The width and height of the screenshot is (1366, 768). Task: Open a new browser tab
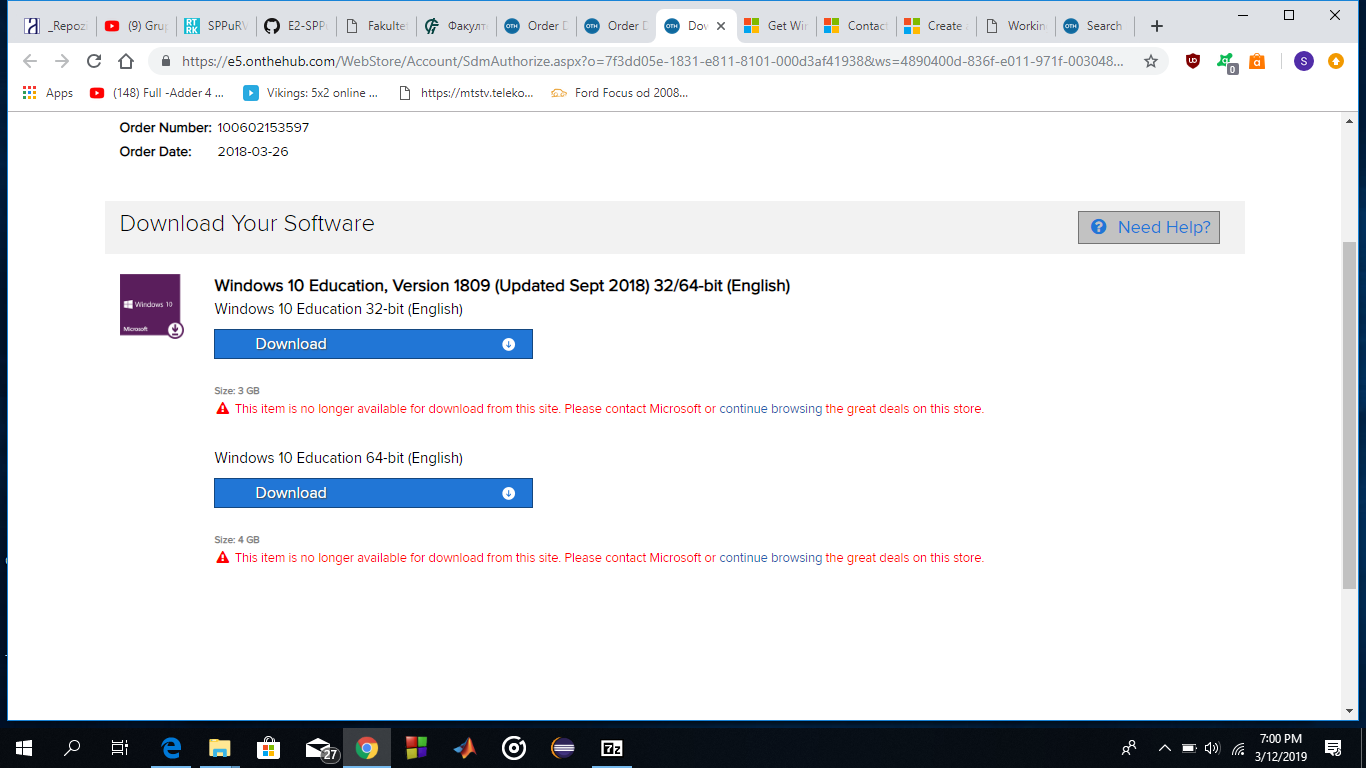coord(1157,26)
